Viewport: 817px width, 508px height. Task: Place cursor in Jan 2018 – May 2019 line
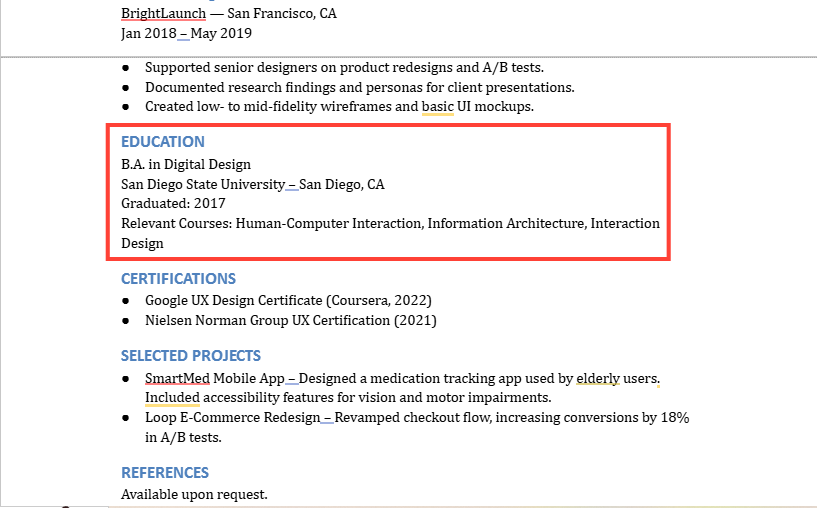coord(186,33)
